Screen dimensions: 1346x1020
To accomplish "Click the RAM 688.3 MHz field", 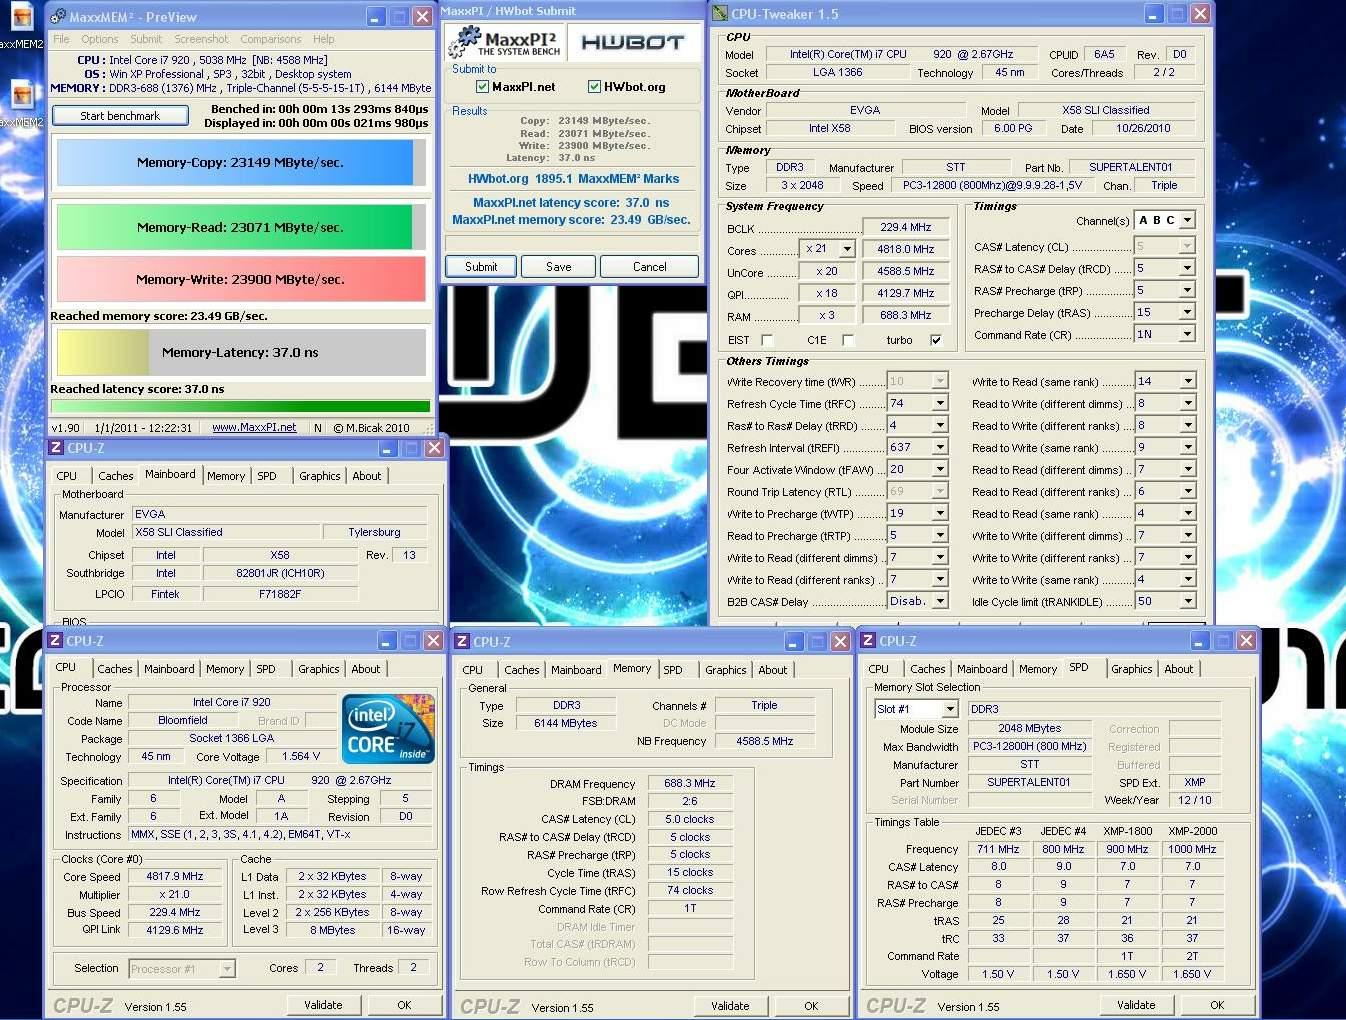I will click(x=905, y=315).
